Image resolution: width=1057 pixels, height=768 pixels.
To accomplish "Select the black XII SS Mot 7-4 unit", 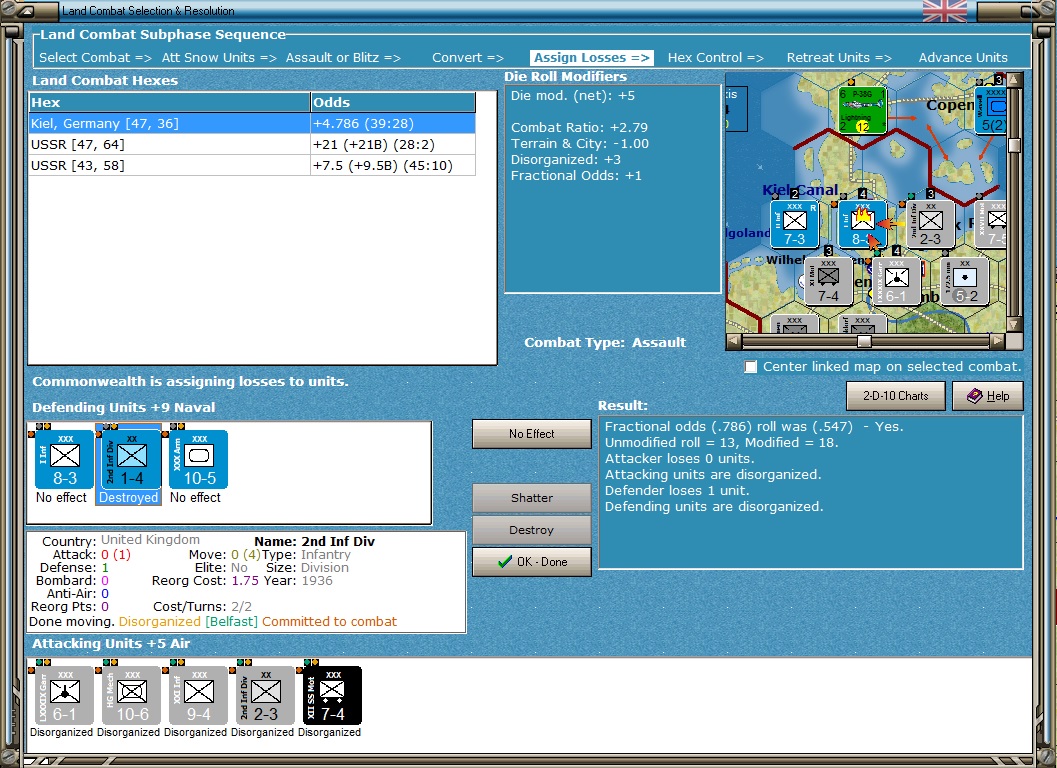I will [332, 695].
